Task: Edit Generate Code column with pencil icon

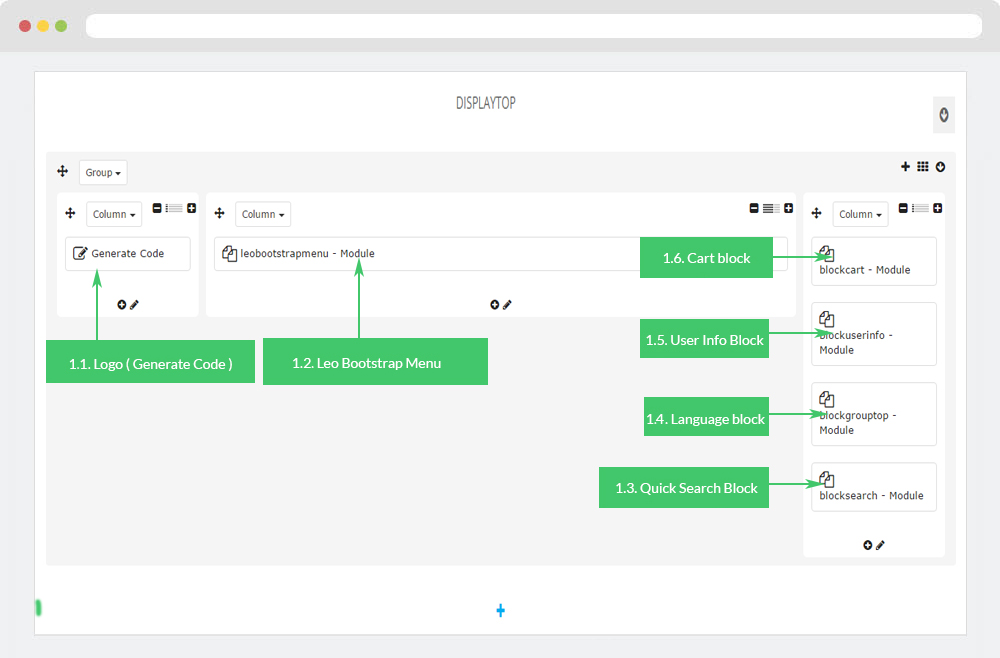Action: [x=134, y=305]
